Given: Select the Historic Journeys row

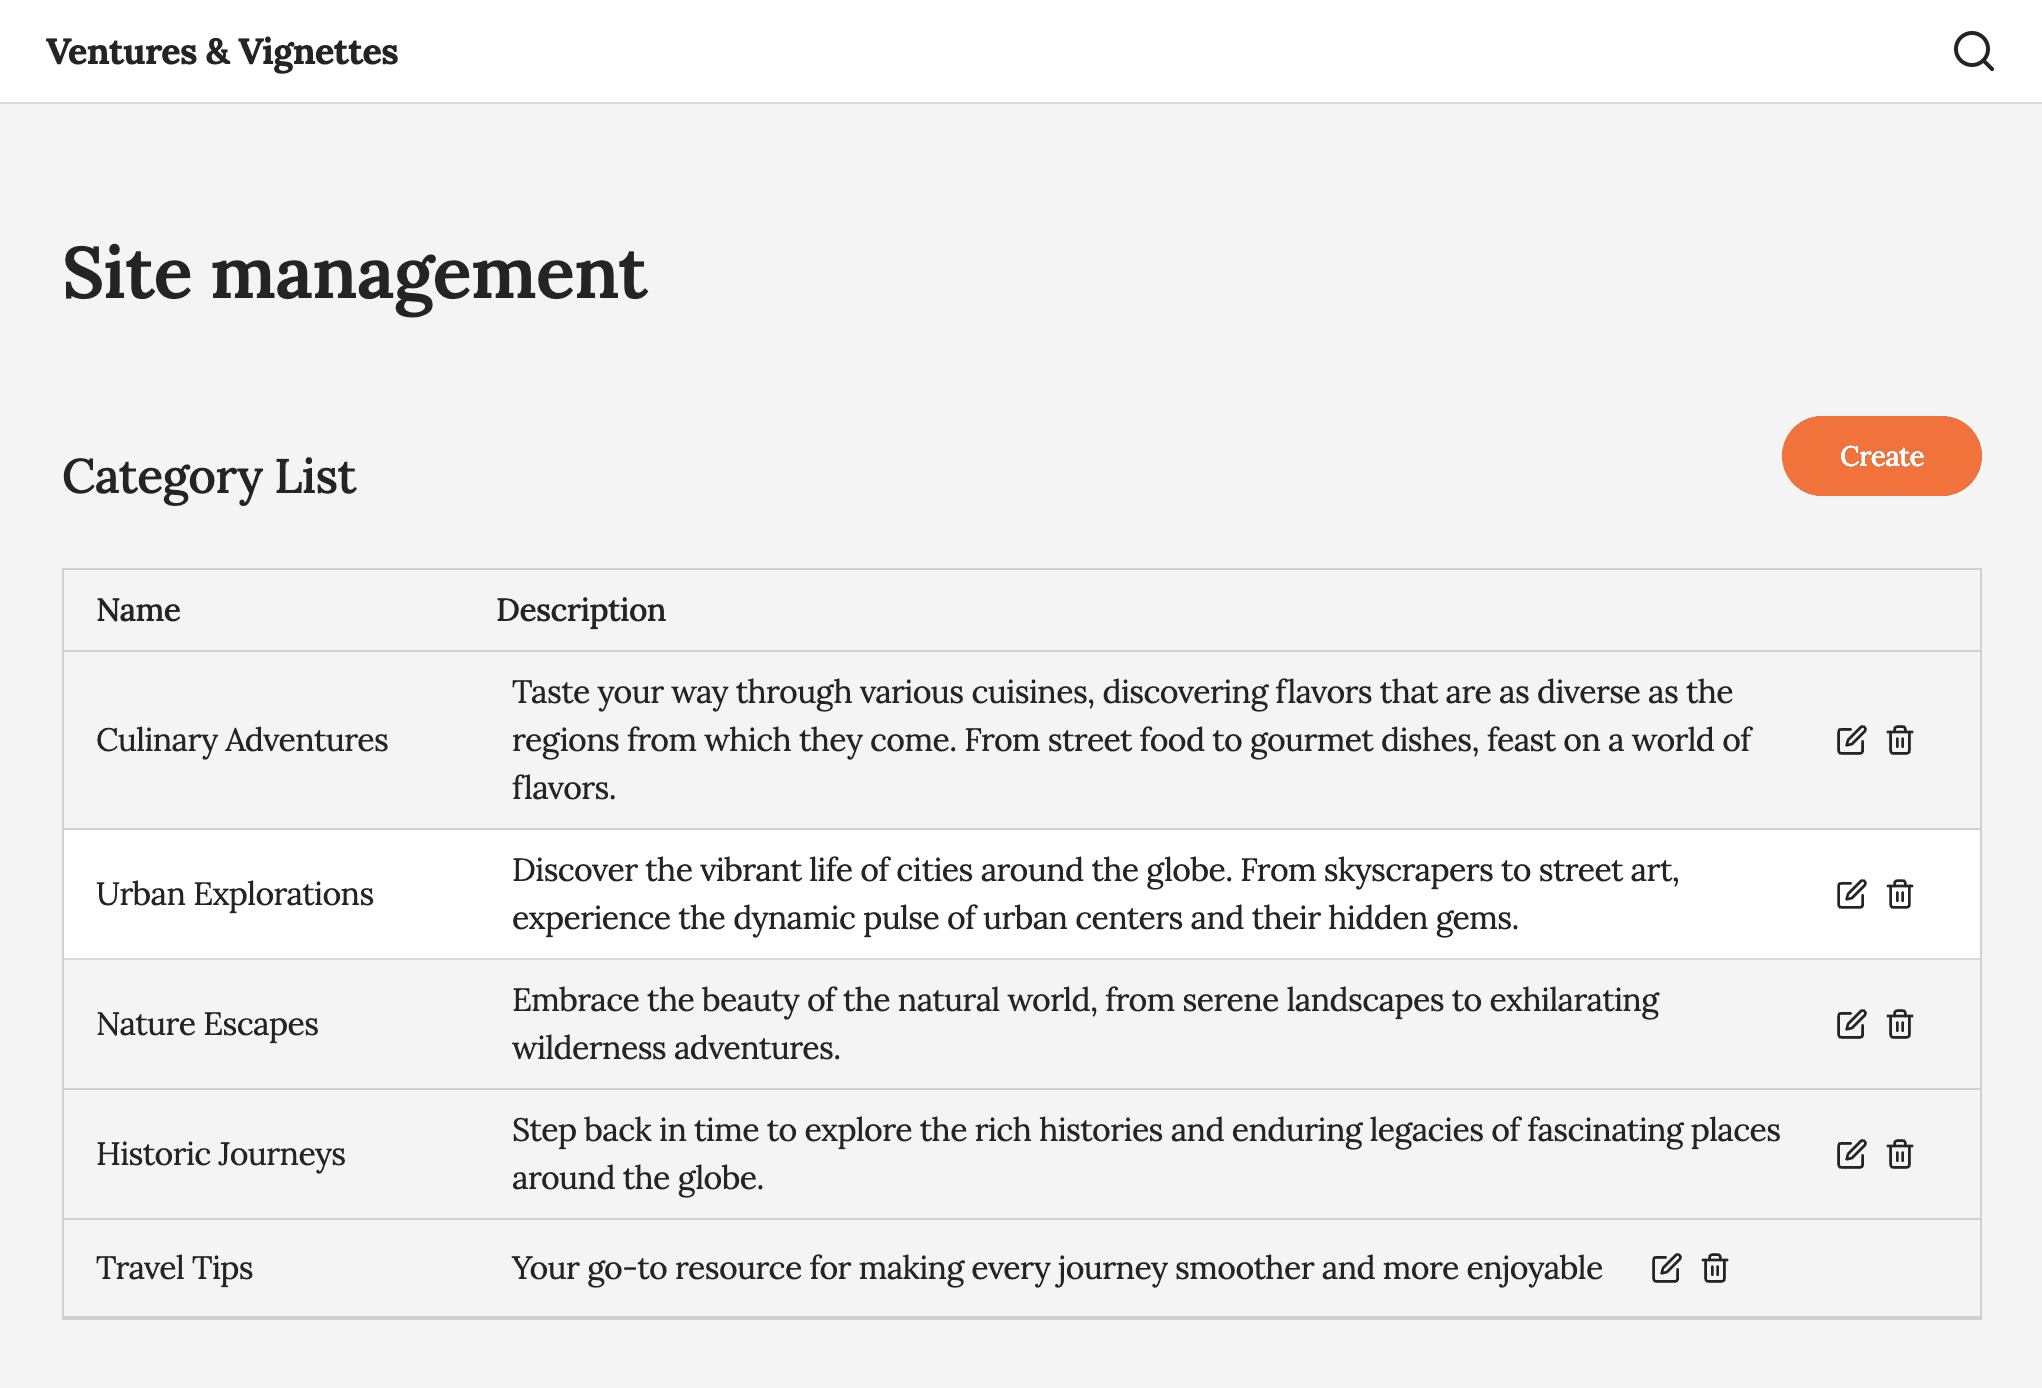Looking at the screenshot, I should [x=221, y=1154].
